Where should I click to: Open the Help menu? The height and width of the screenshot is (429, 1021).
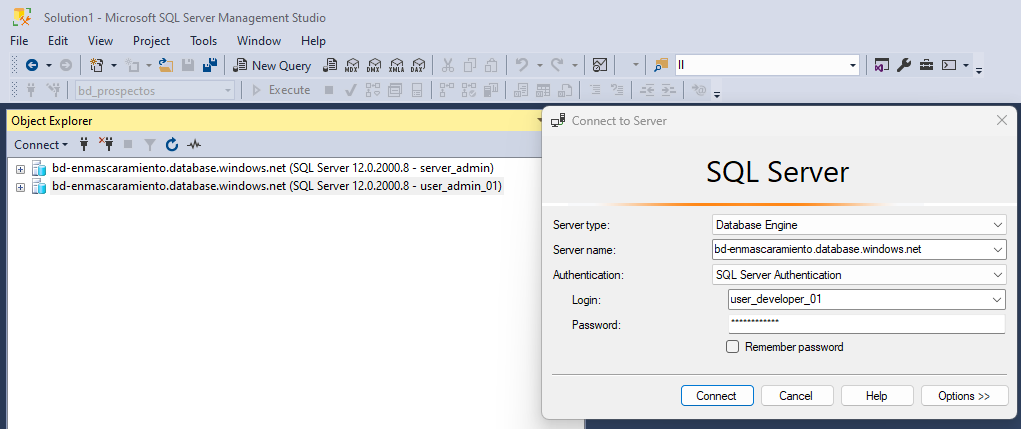(313, 41)
